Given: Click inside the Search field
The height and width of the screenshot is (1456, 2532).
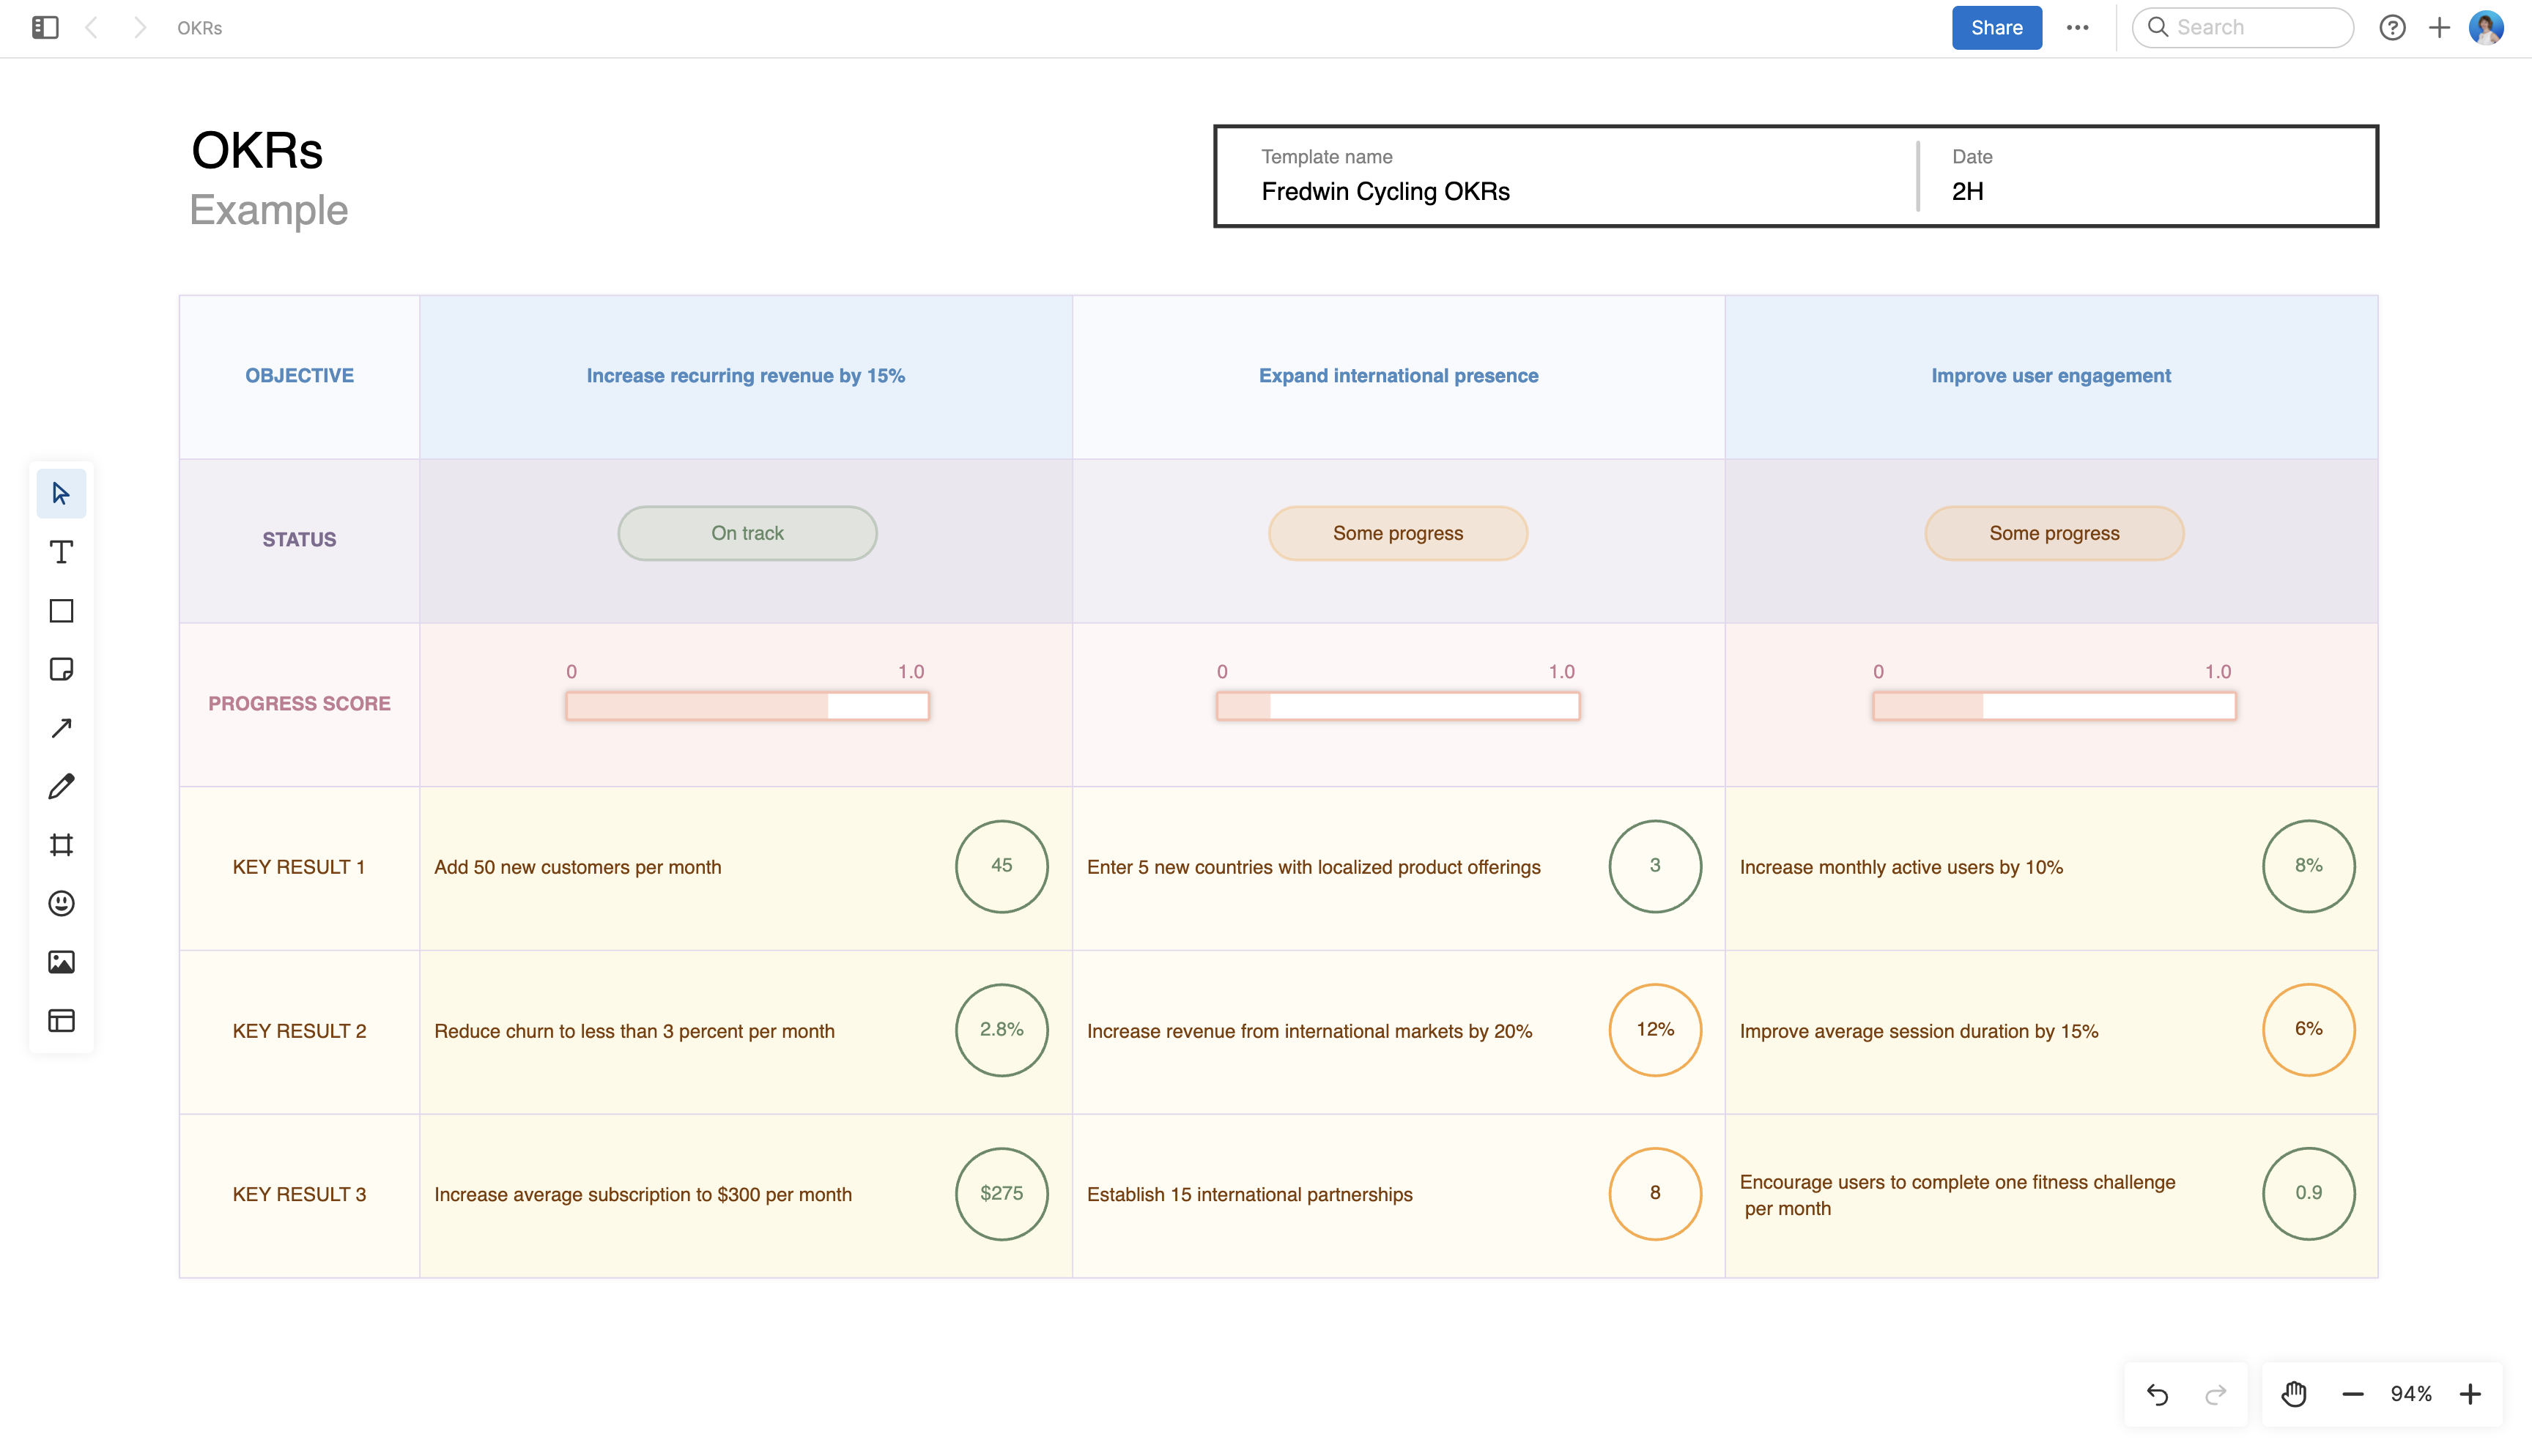Looking at the screenshot, I should (x=2243, y=27).
